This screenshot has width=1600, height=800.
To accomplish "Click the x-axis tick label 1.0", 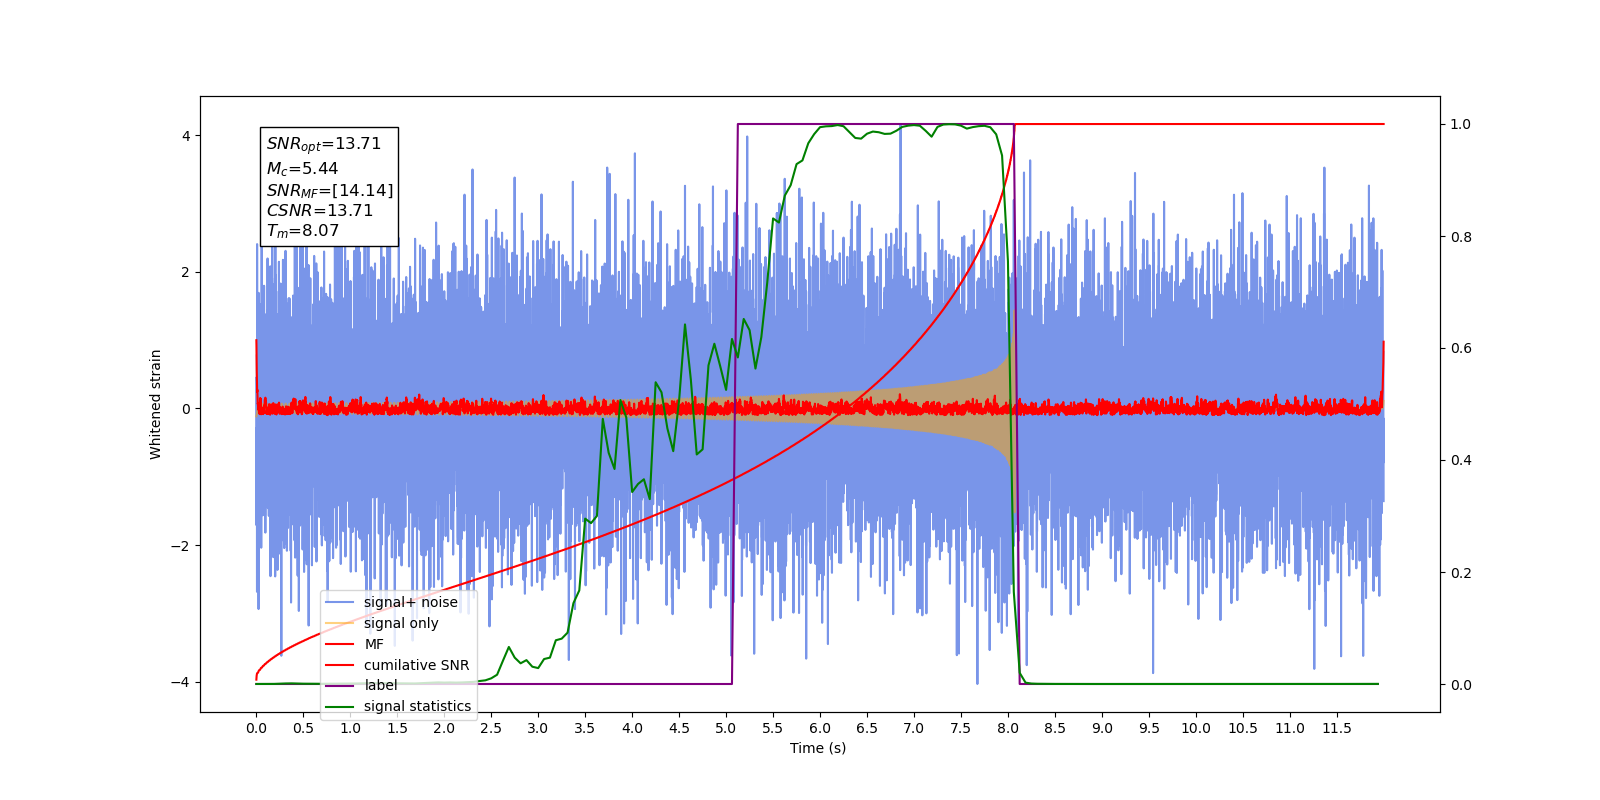I will tap(350, 728).
